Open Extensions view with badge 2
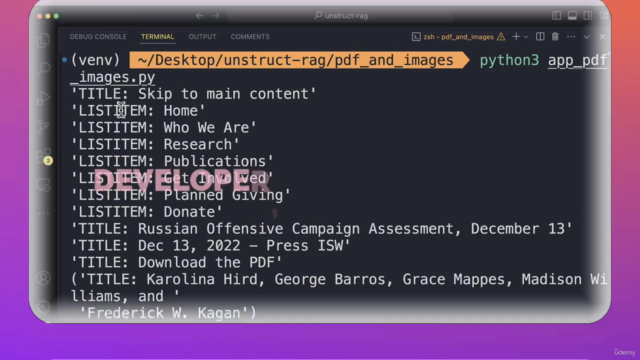 point(44,156)
